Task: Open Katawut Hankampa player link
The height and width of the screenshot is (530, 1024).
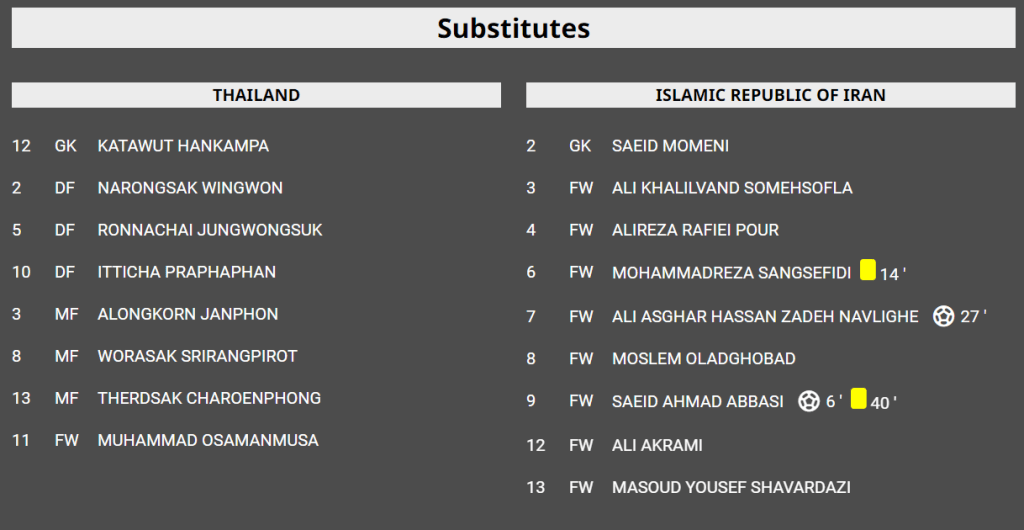Action: coord(183,146)
